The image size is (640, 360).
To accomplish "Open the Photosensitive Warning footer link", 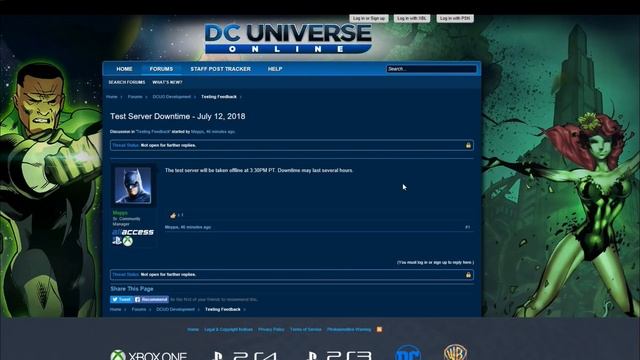I will 349,329.
